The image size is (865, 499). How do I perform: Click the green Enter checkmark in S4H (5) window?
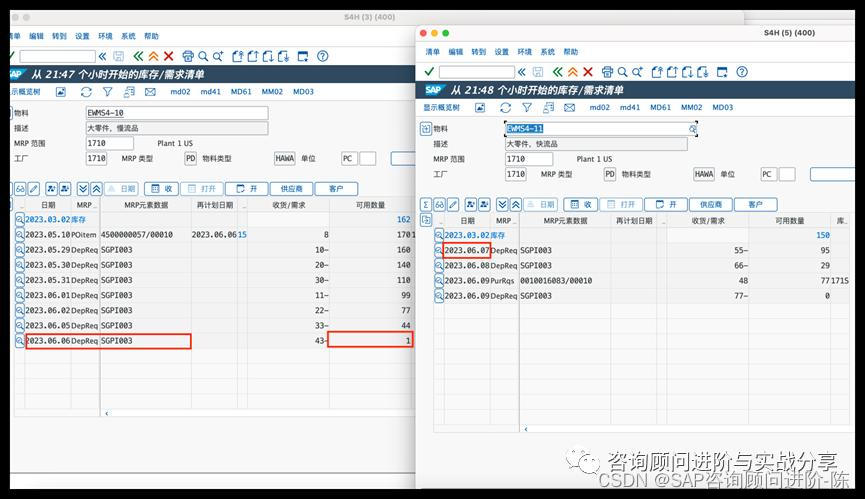pos(429,72)
